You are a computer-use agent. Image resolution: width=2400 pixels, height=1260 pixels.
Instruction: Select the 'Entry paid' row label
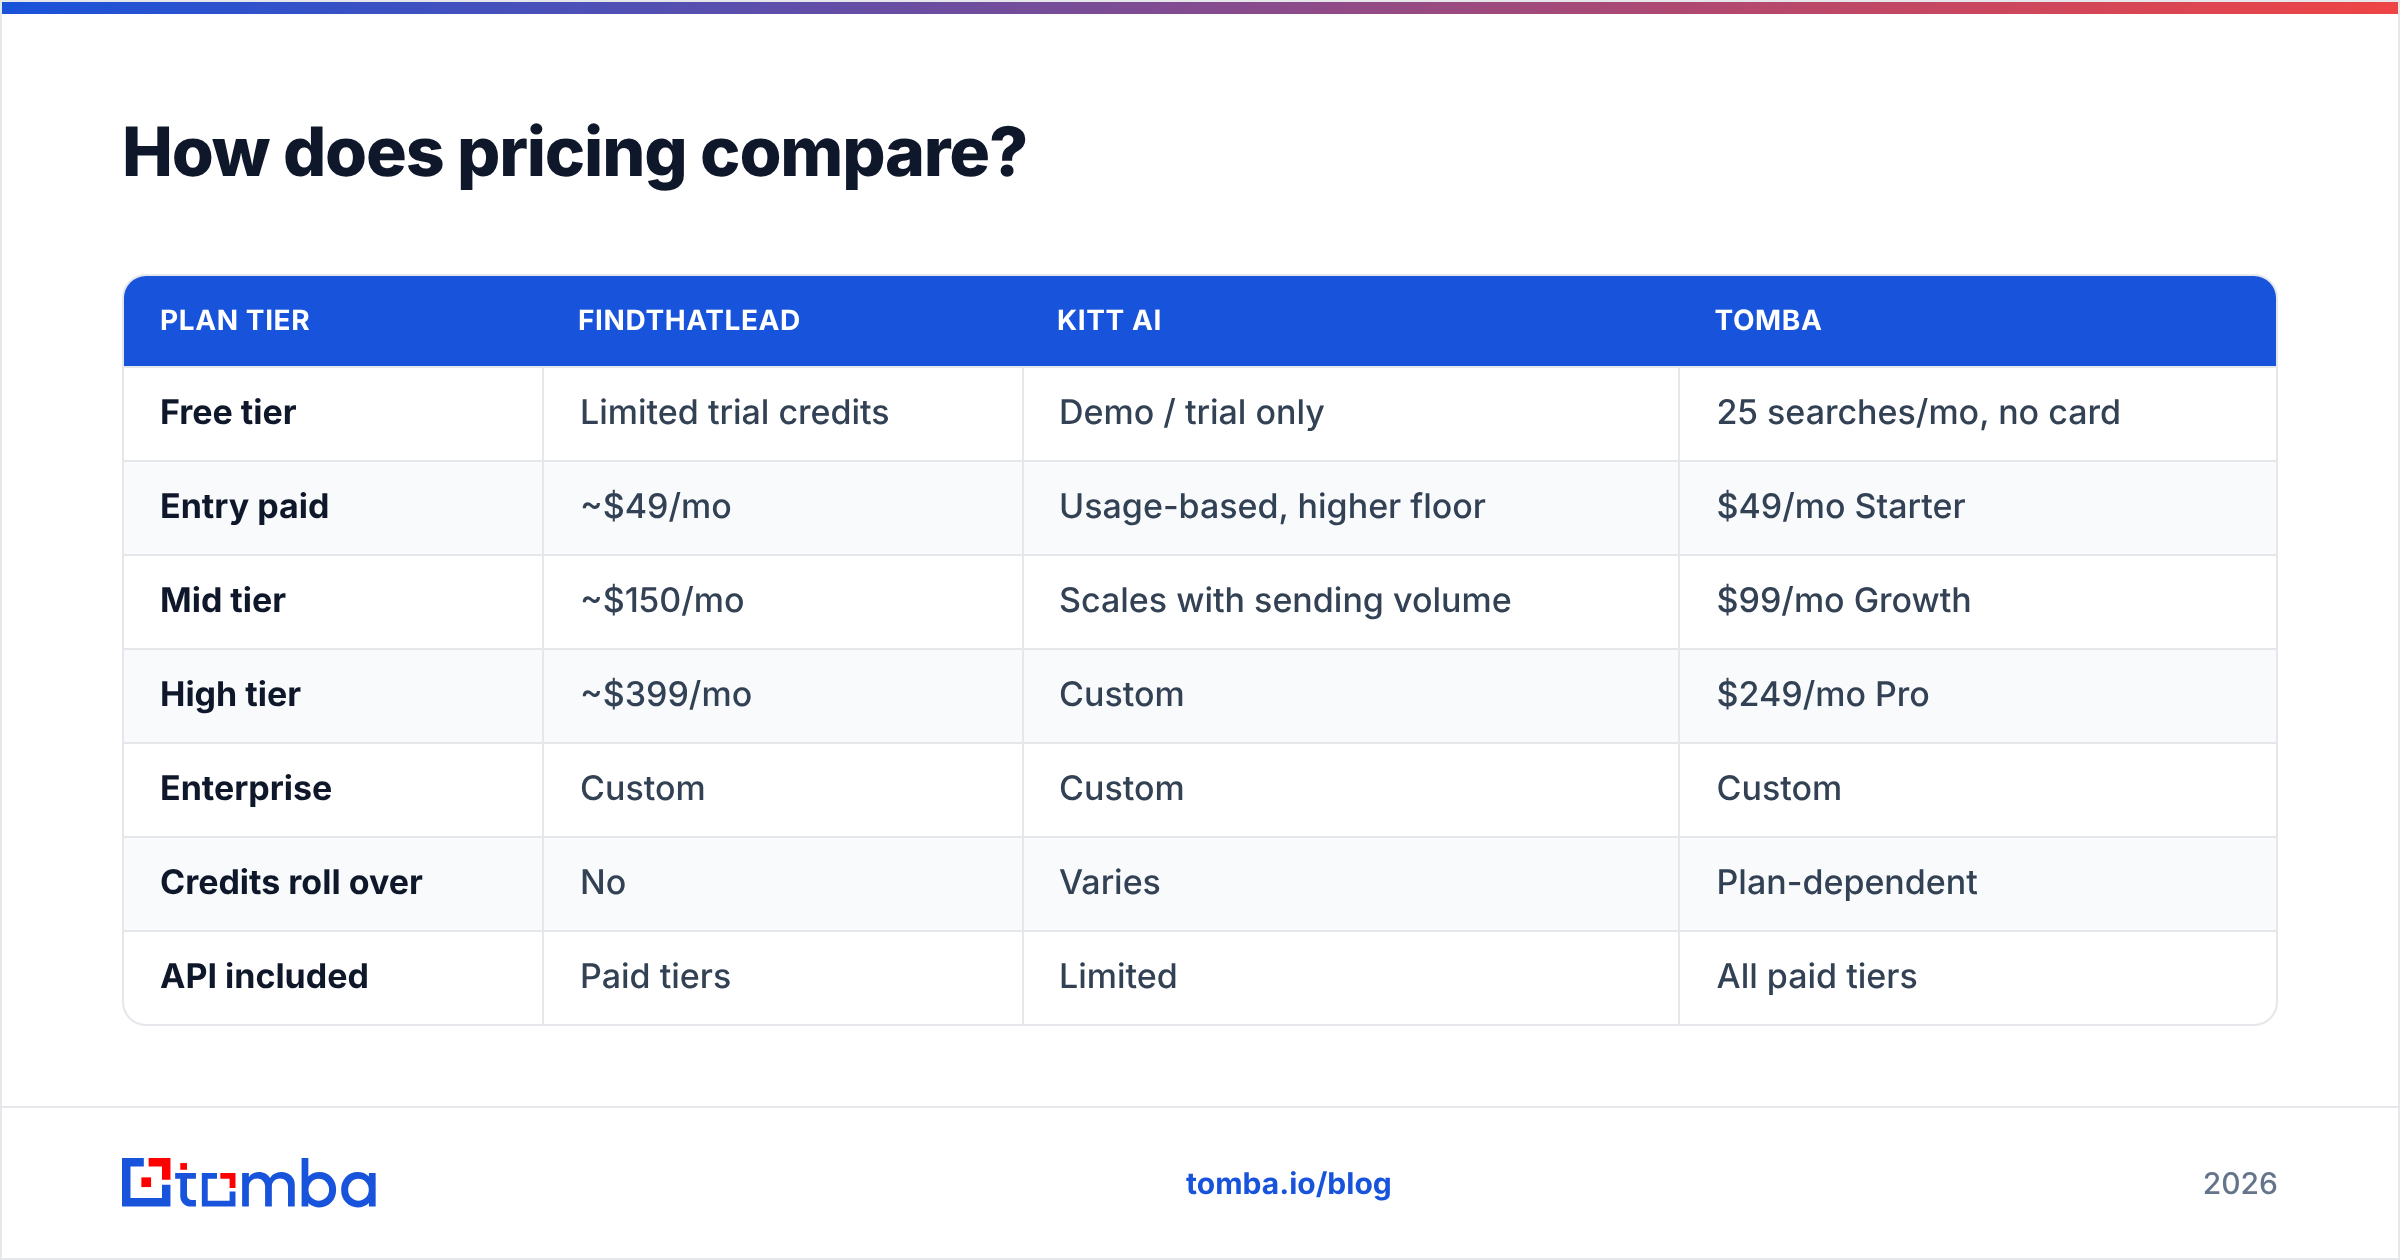pyautogui.click(x=244, y=506)
